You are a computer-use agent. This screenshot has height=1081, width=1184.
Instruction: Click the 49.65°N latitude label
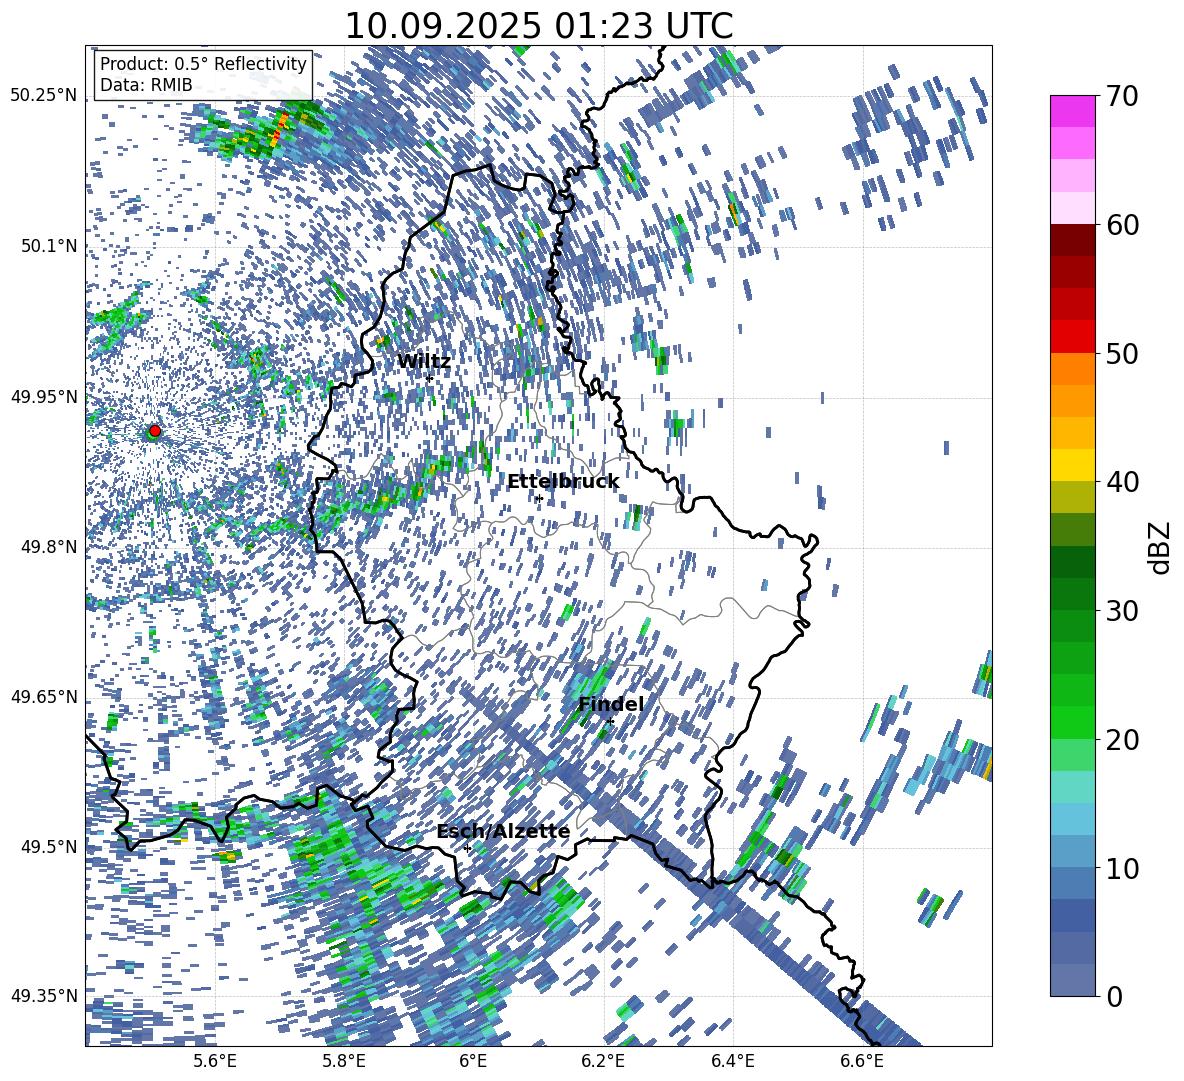click(44, 696)
